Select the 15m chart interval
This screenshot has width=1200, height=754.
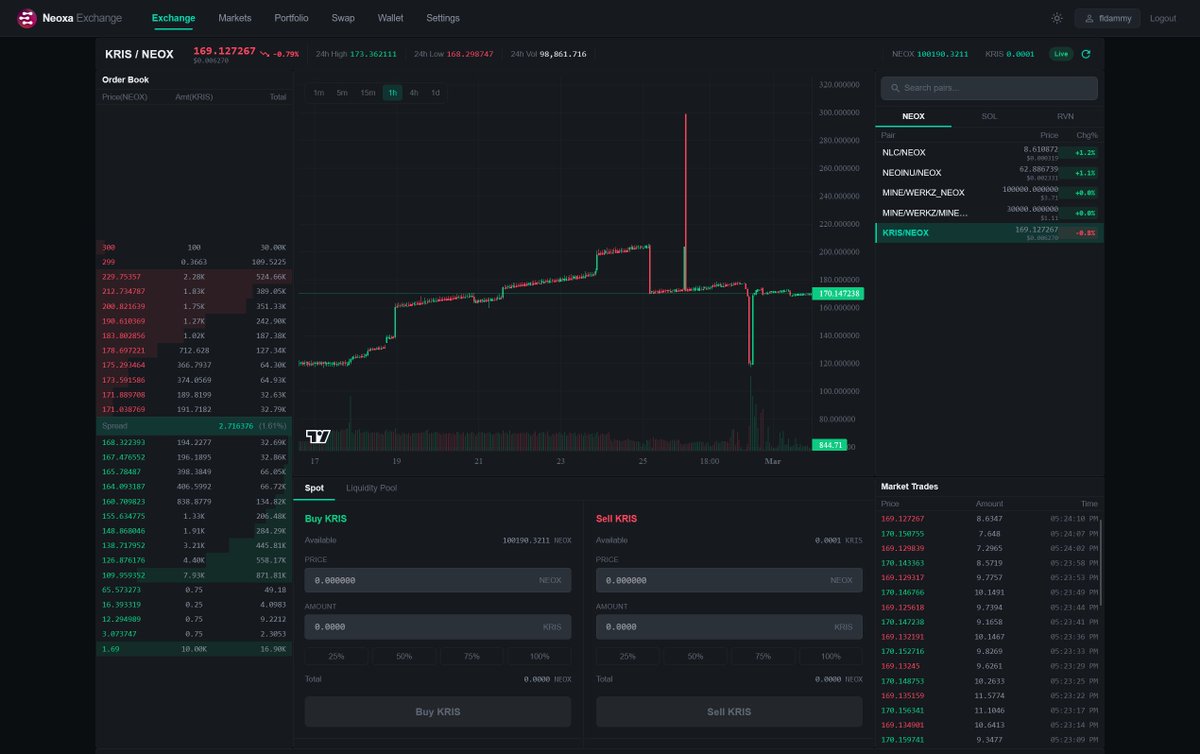point(368,93)
